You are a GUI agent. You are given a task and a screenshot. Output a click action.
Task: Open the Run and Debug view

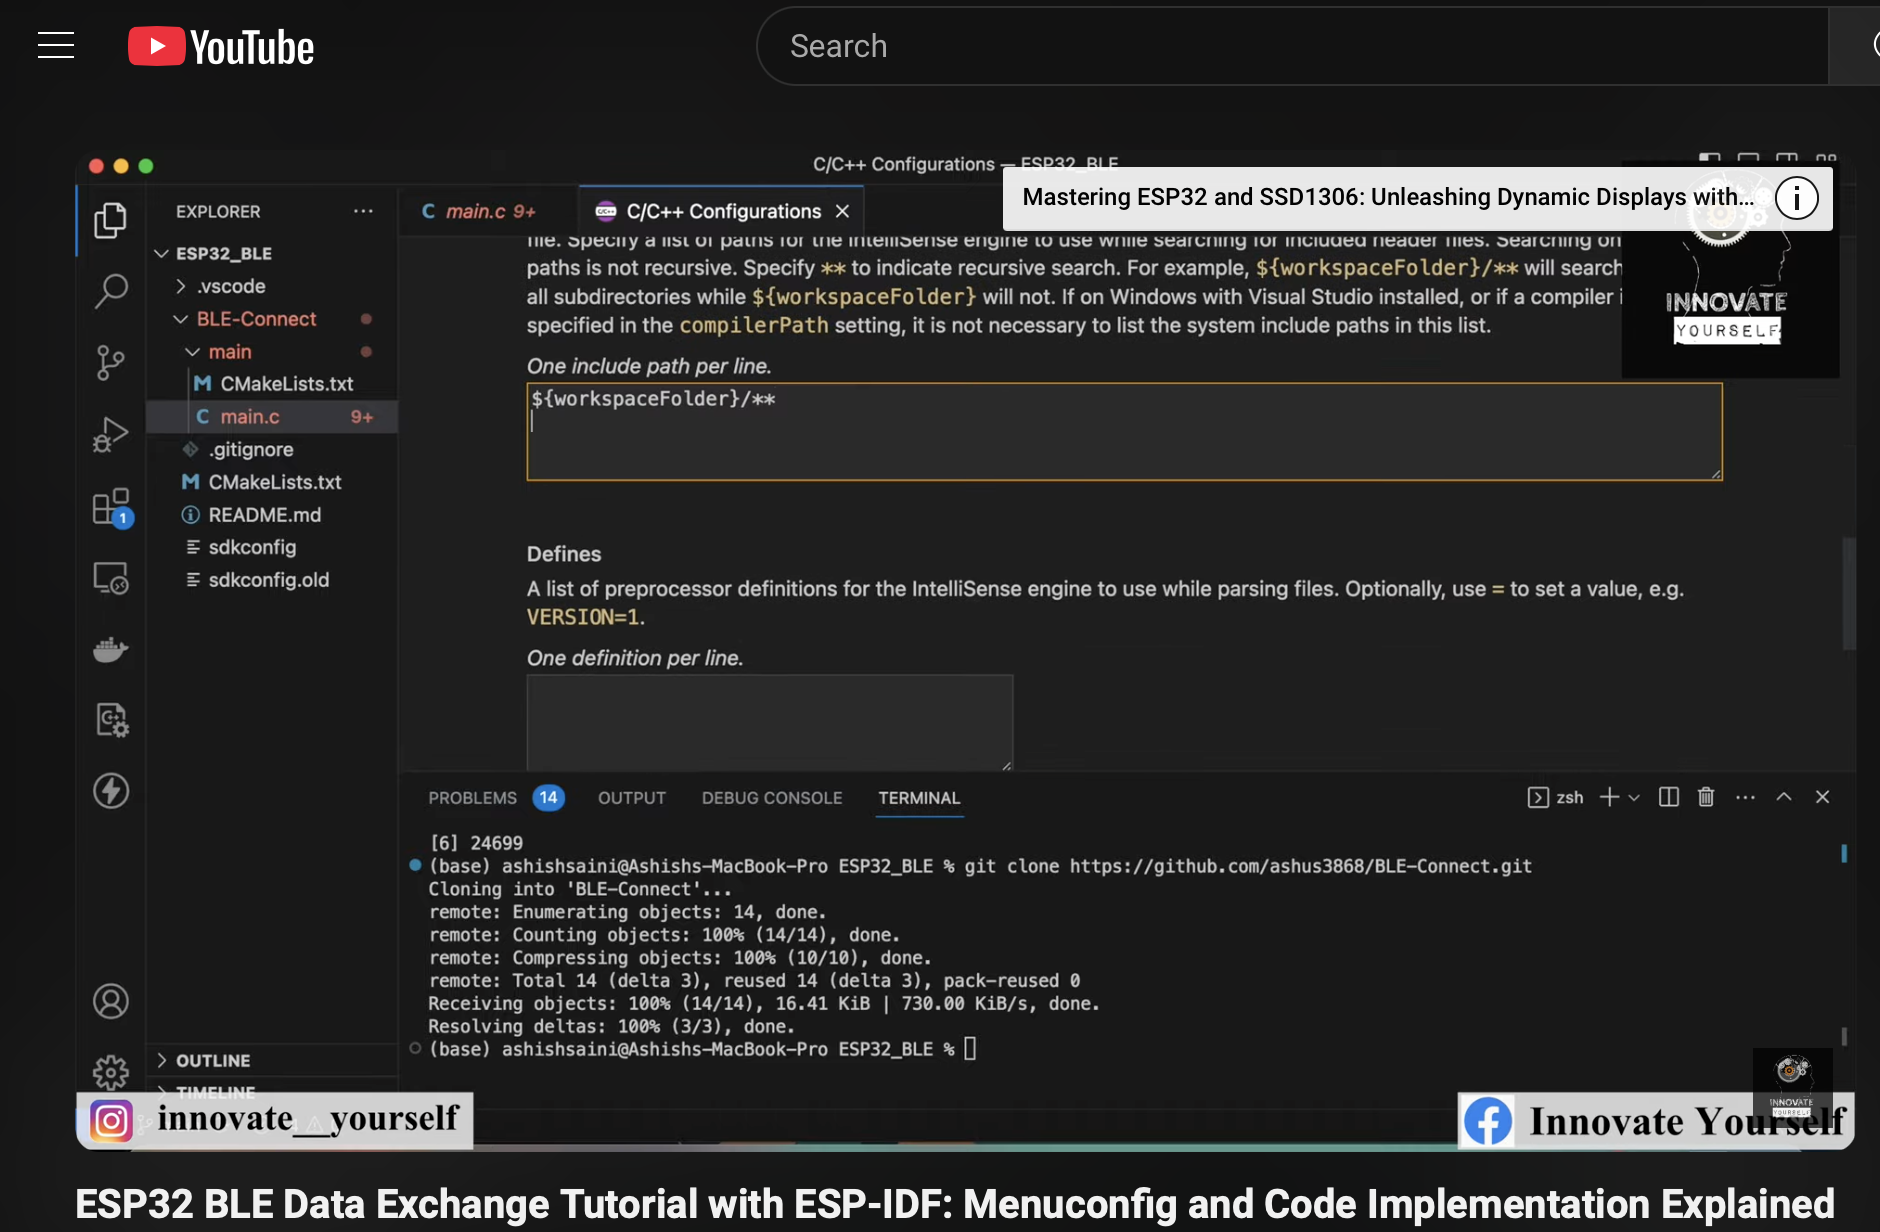[110, 435]
